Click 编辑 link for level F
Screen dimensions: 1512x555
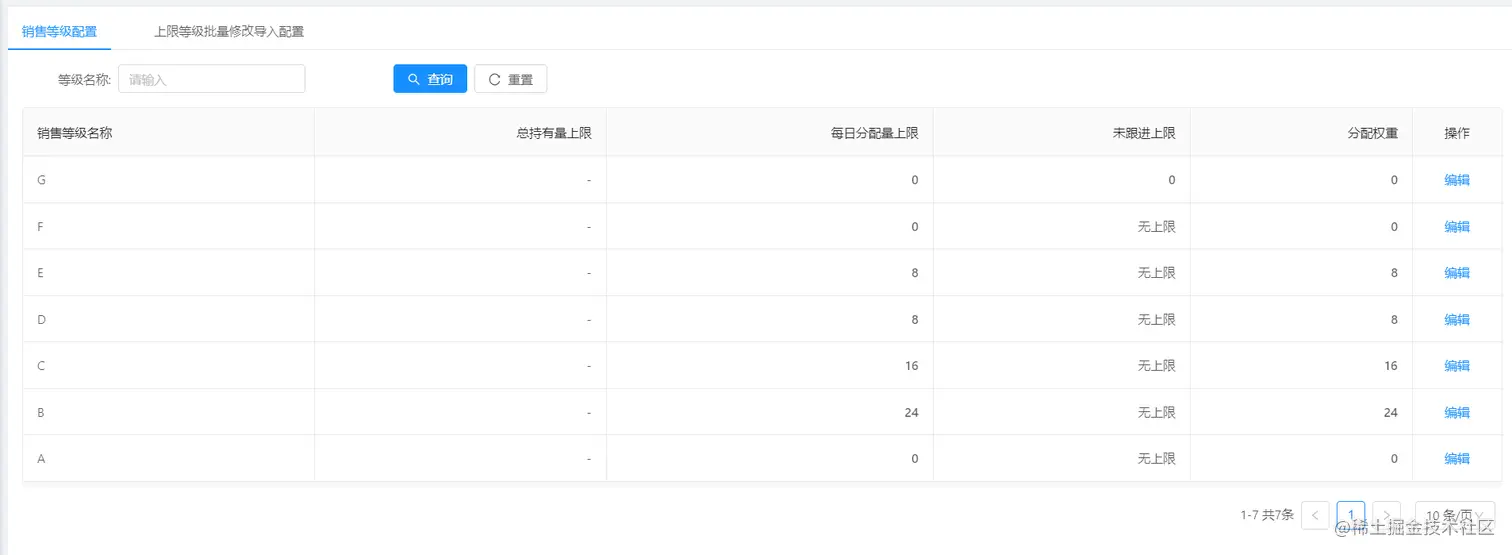coord(1456,227)
